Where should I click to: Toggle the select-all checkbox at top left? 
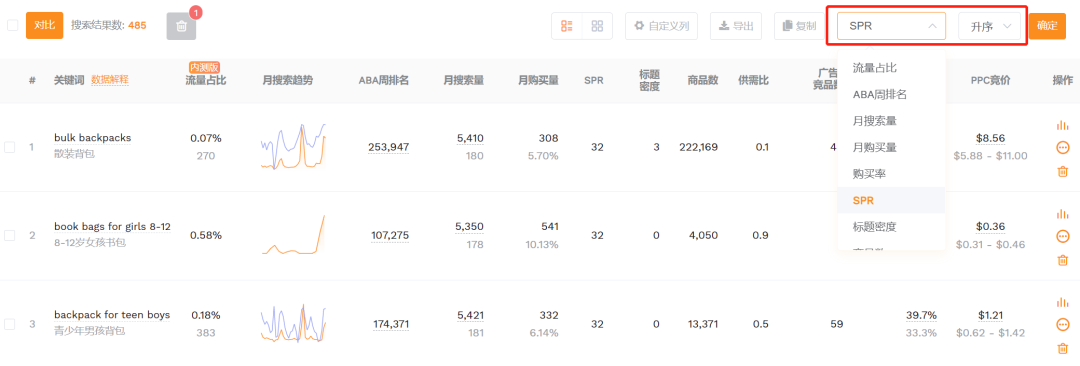tap(12, 26)
